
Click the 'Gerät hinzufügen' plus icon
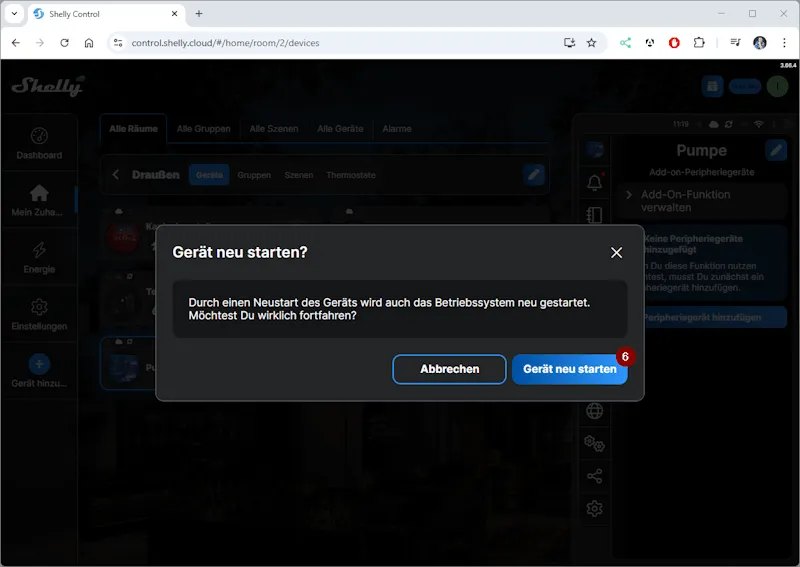click(x=39, y=365)
